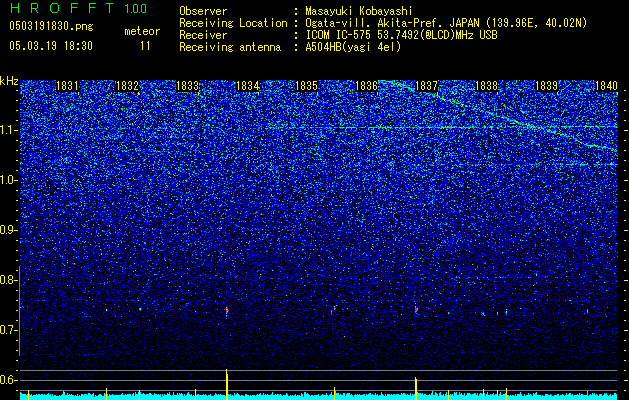Screen dimensions: 629x400
Task: Click the 'Receiving Location' label
Action: point(233,23)
